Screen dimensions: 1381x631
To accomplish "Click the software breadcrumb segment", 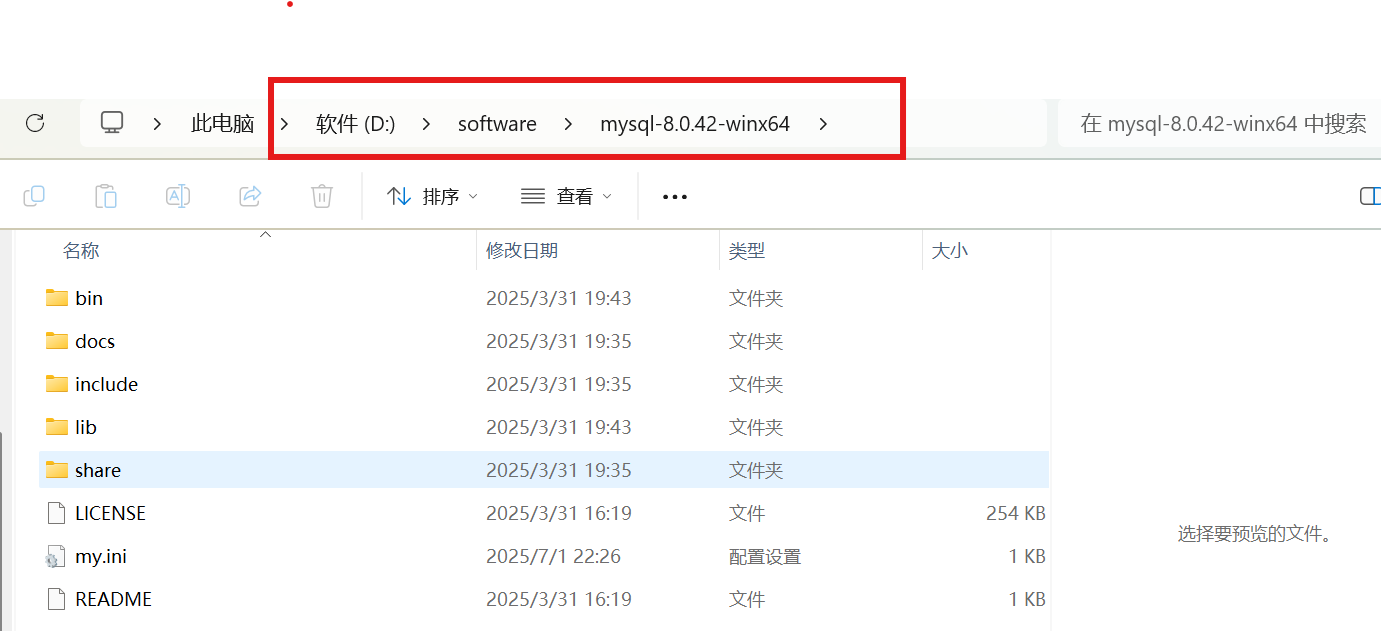I will point(497,124).
